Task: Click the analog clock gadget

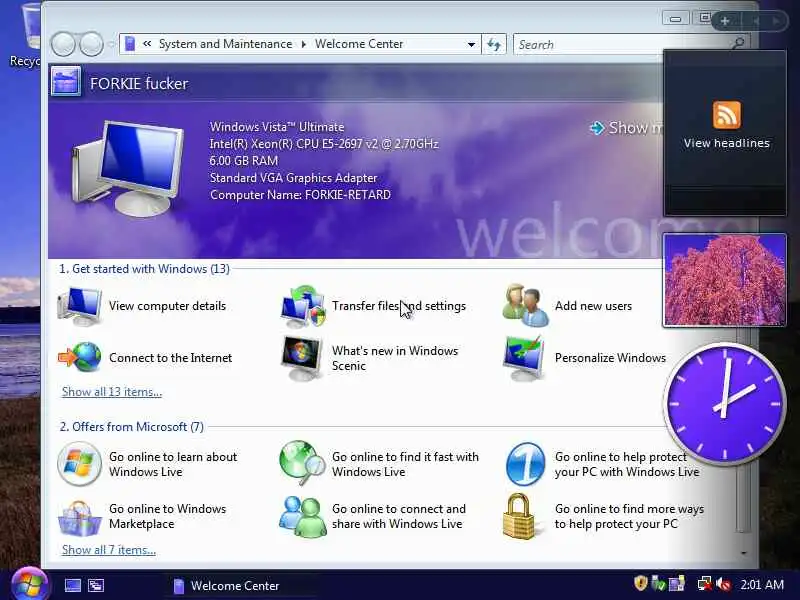Action: pyautogui.click(x=725, y=404)
